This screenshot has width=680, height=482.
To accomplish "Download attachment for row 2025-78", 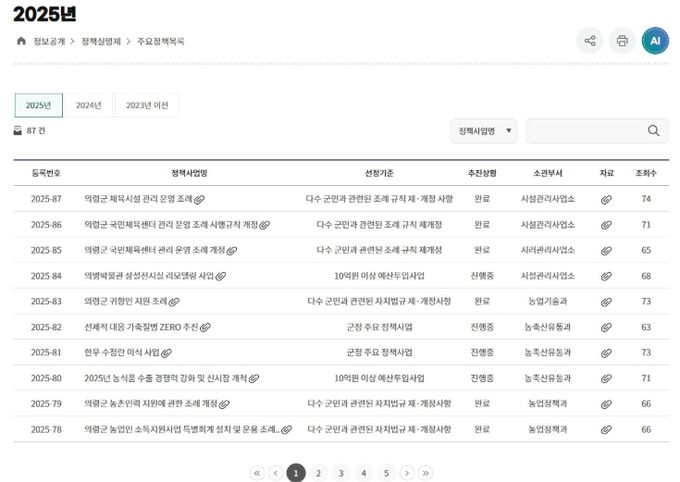I will click(x=606, y=429).
